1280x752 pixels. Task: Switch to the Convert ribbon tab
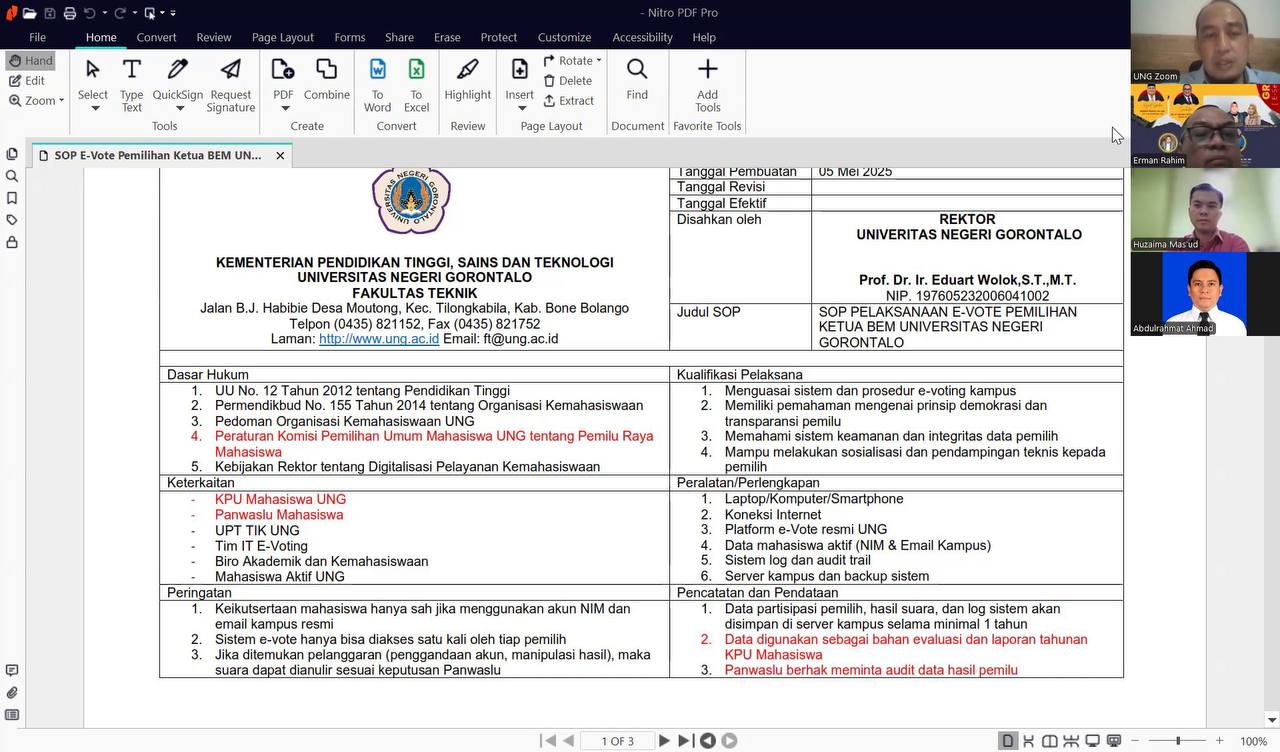tap(157, 37)
